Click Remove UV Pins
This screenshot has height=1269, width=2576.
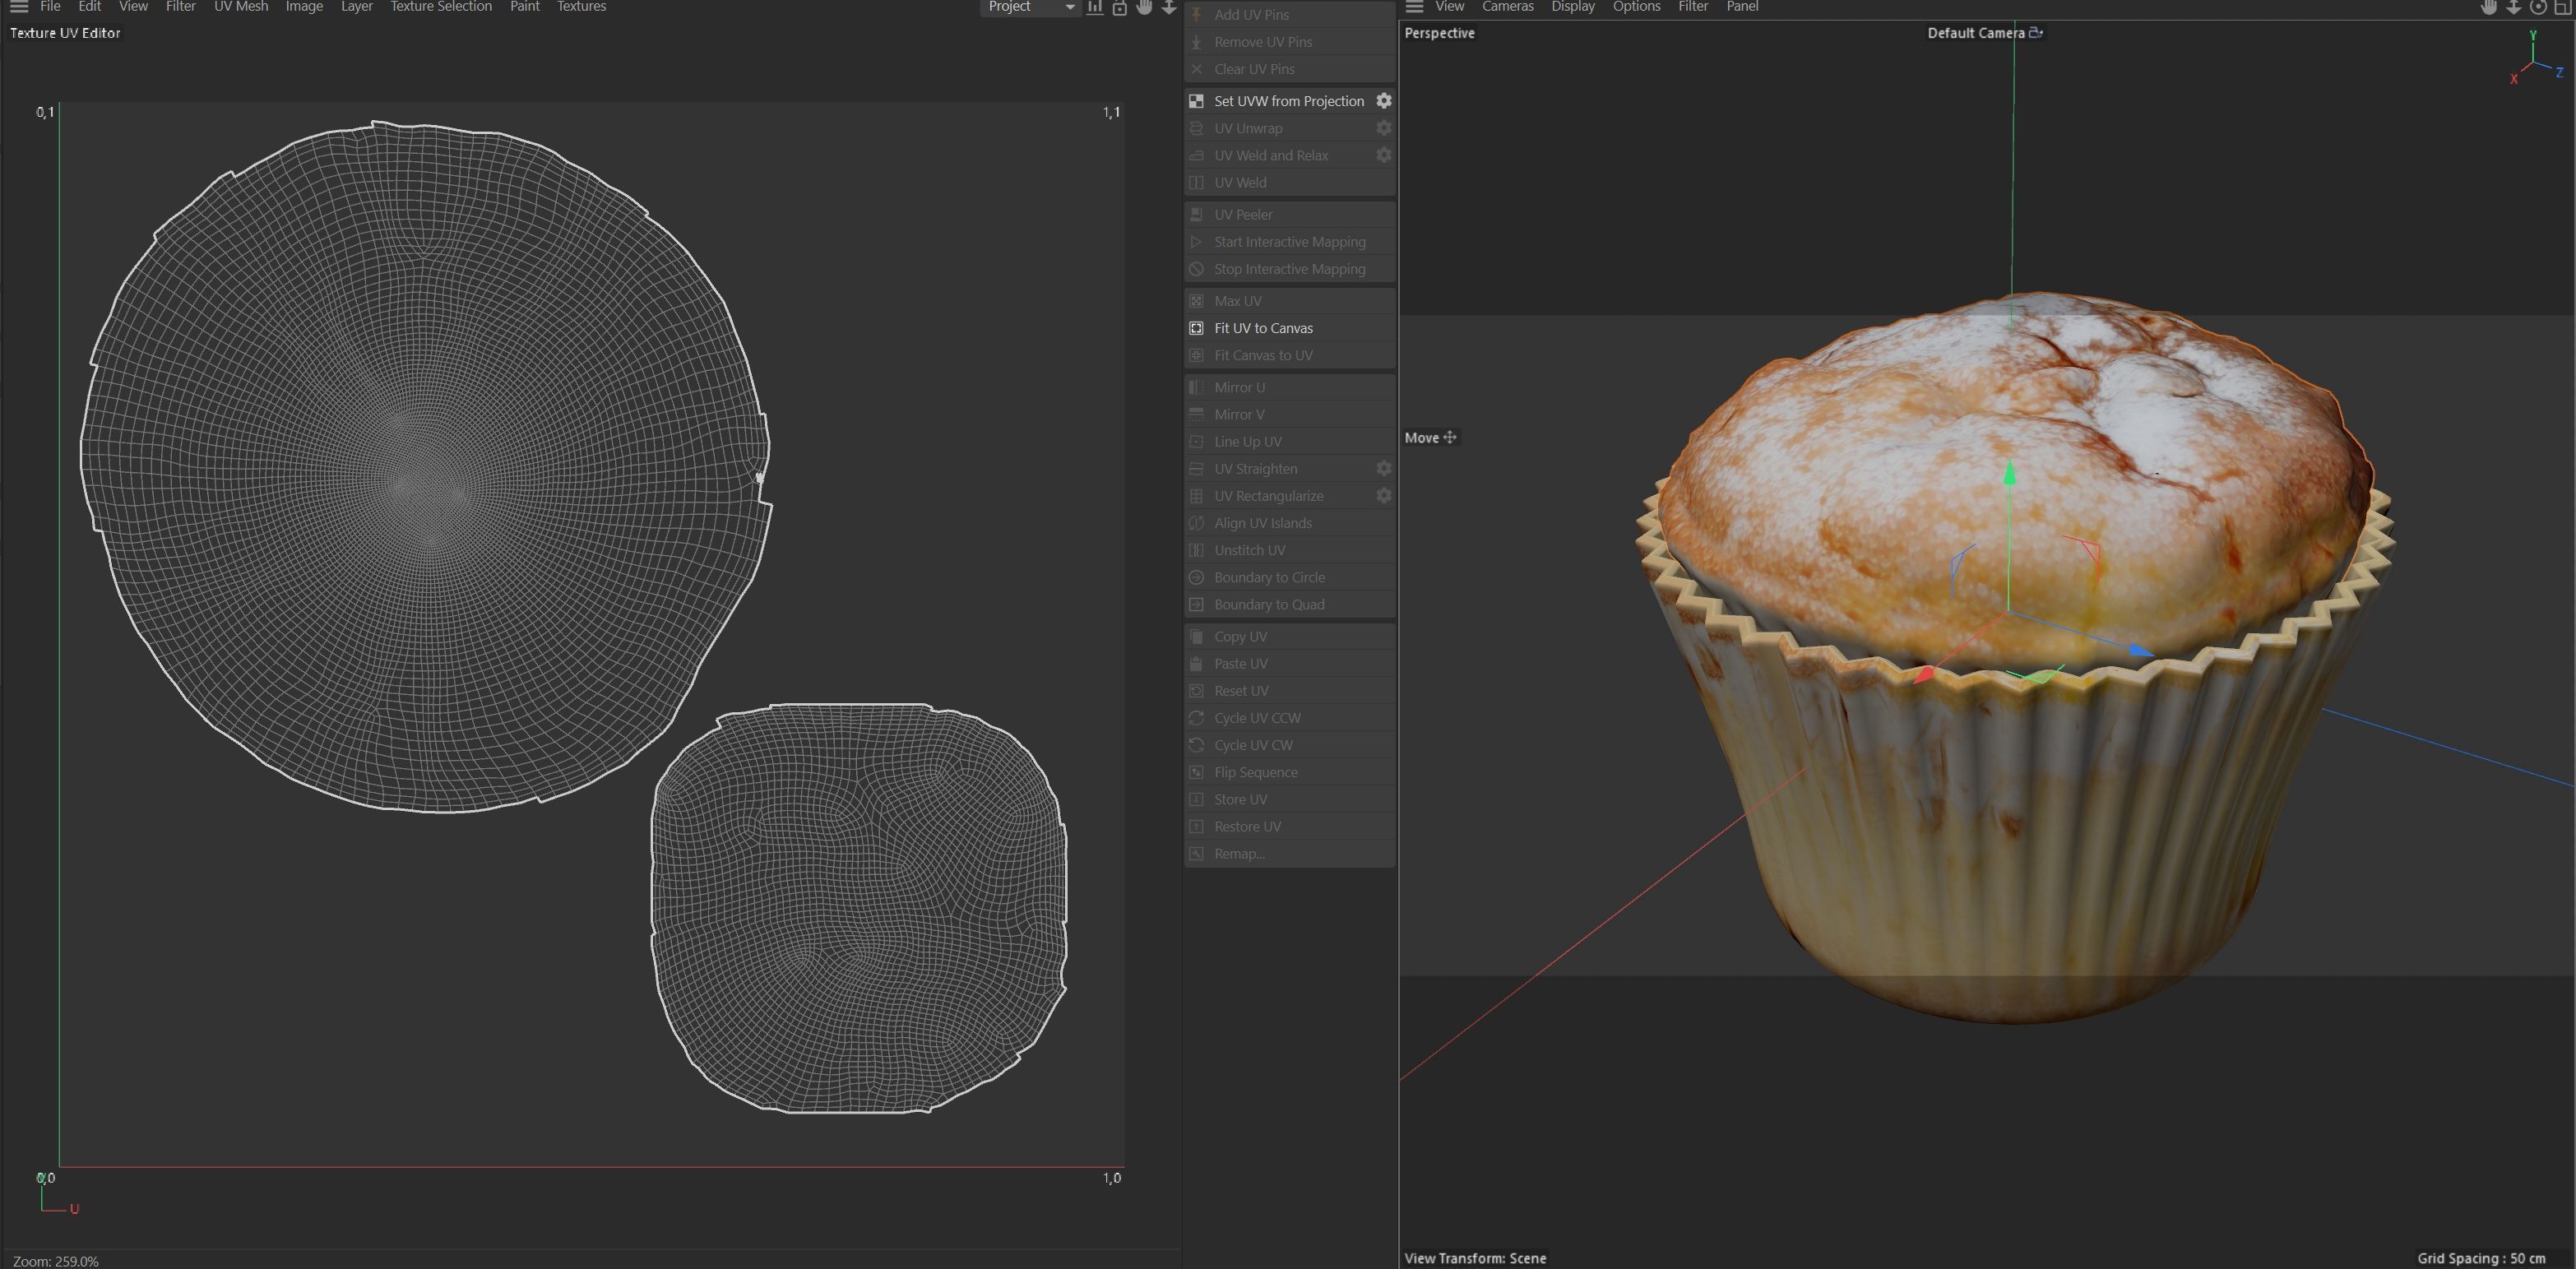[x=1290, y=41]
